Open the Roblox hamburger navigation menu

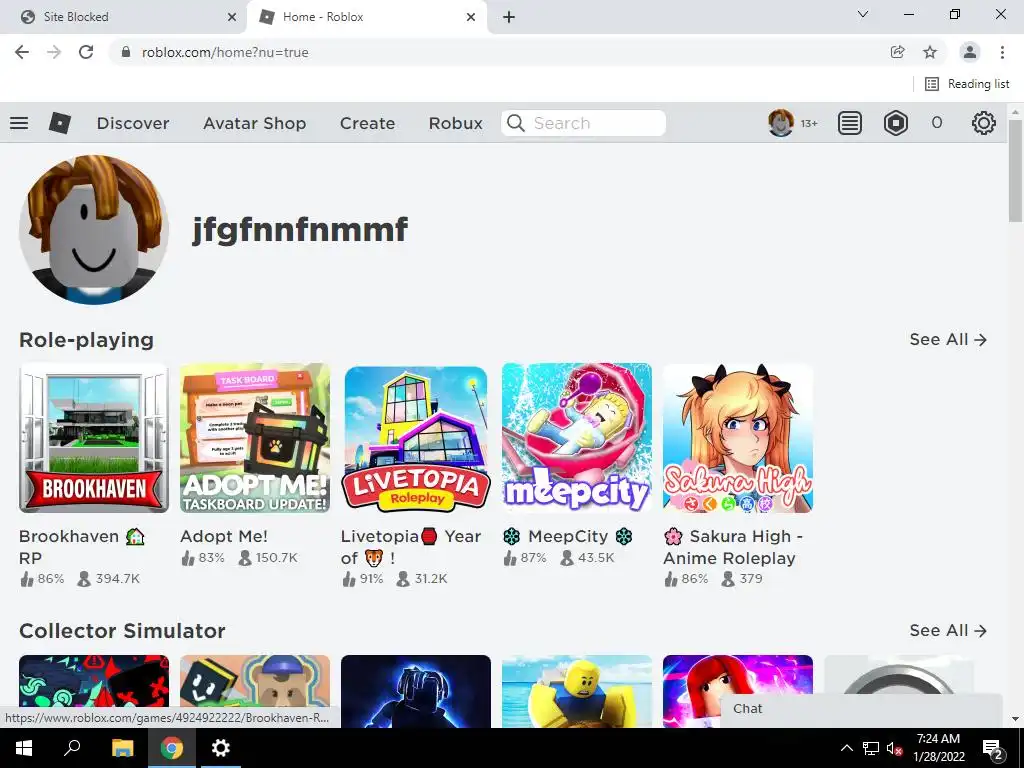point(19,123)
